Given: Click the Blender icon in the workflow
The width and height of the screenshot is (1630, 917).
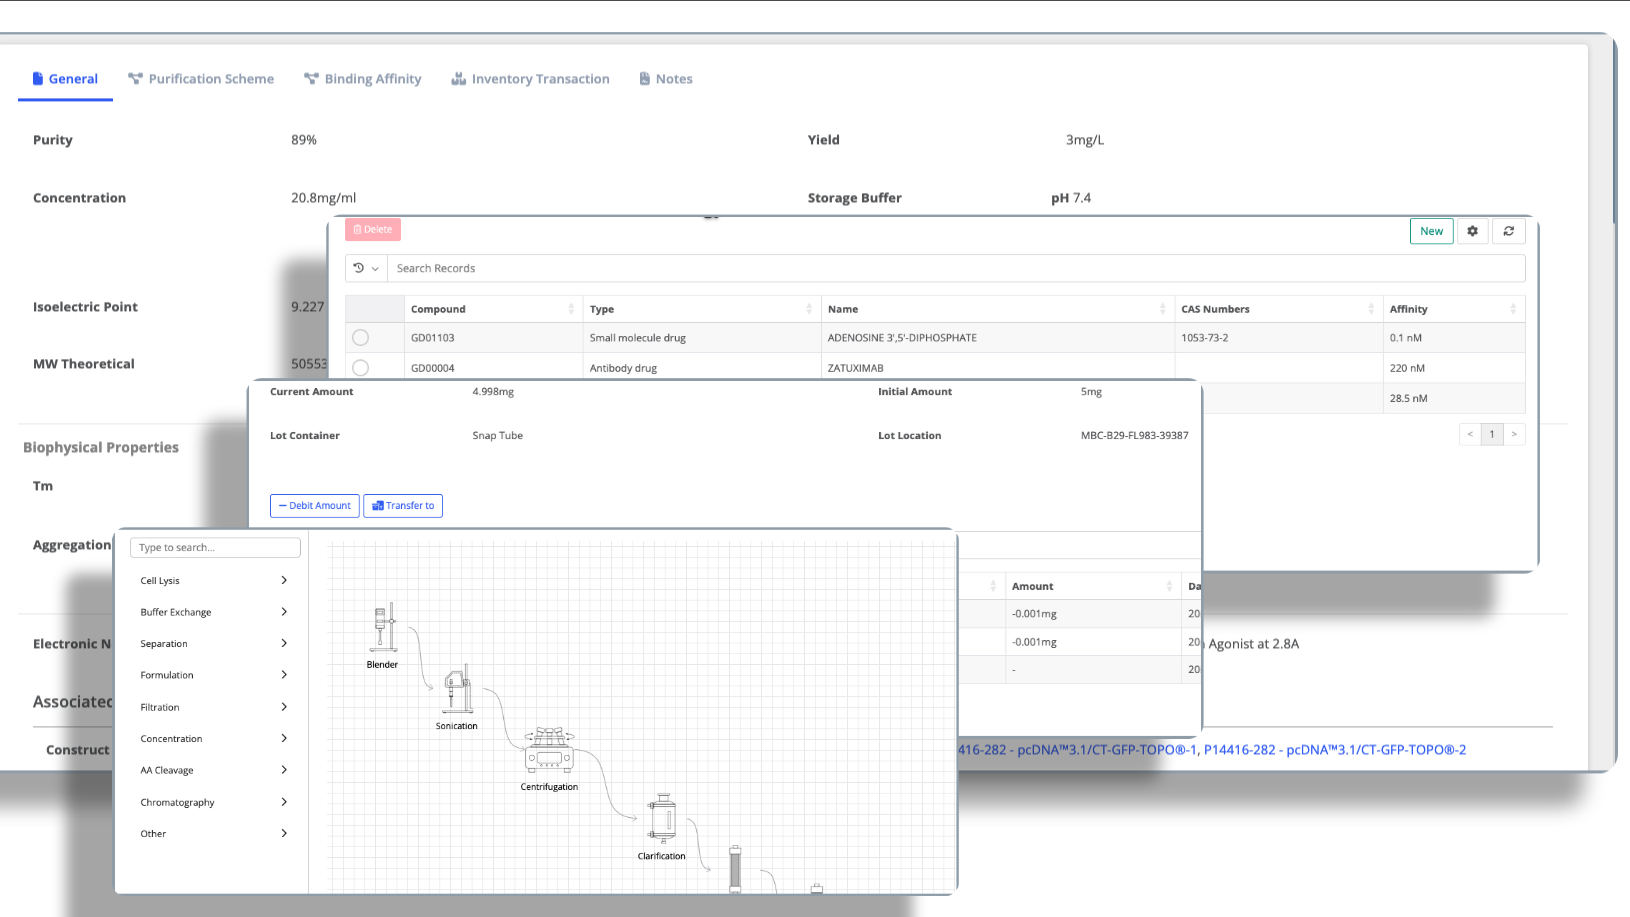Looking at the screenshot, I should tap(383, 628).
